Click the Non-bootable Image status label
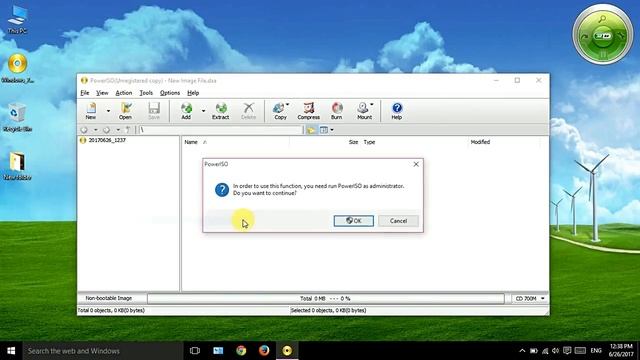 click(109, 298)
